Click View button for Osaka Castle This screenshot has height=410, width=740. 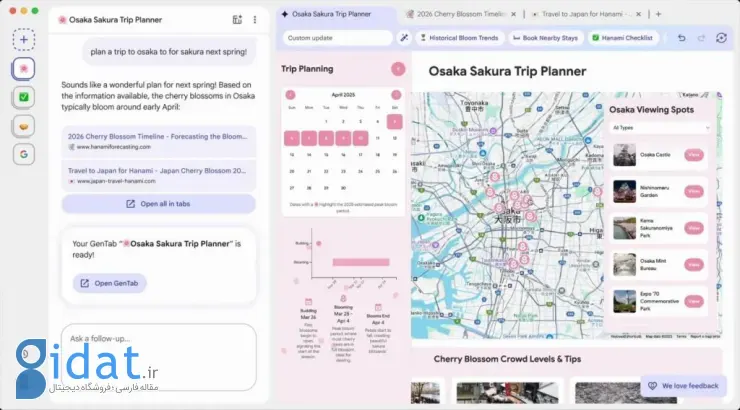693,155
